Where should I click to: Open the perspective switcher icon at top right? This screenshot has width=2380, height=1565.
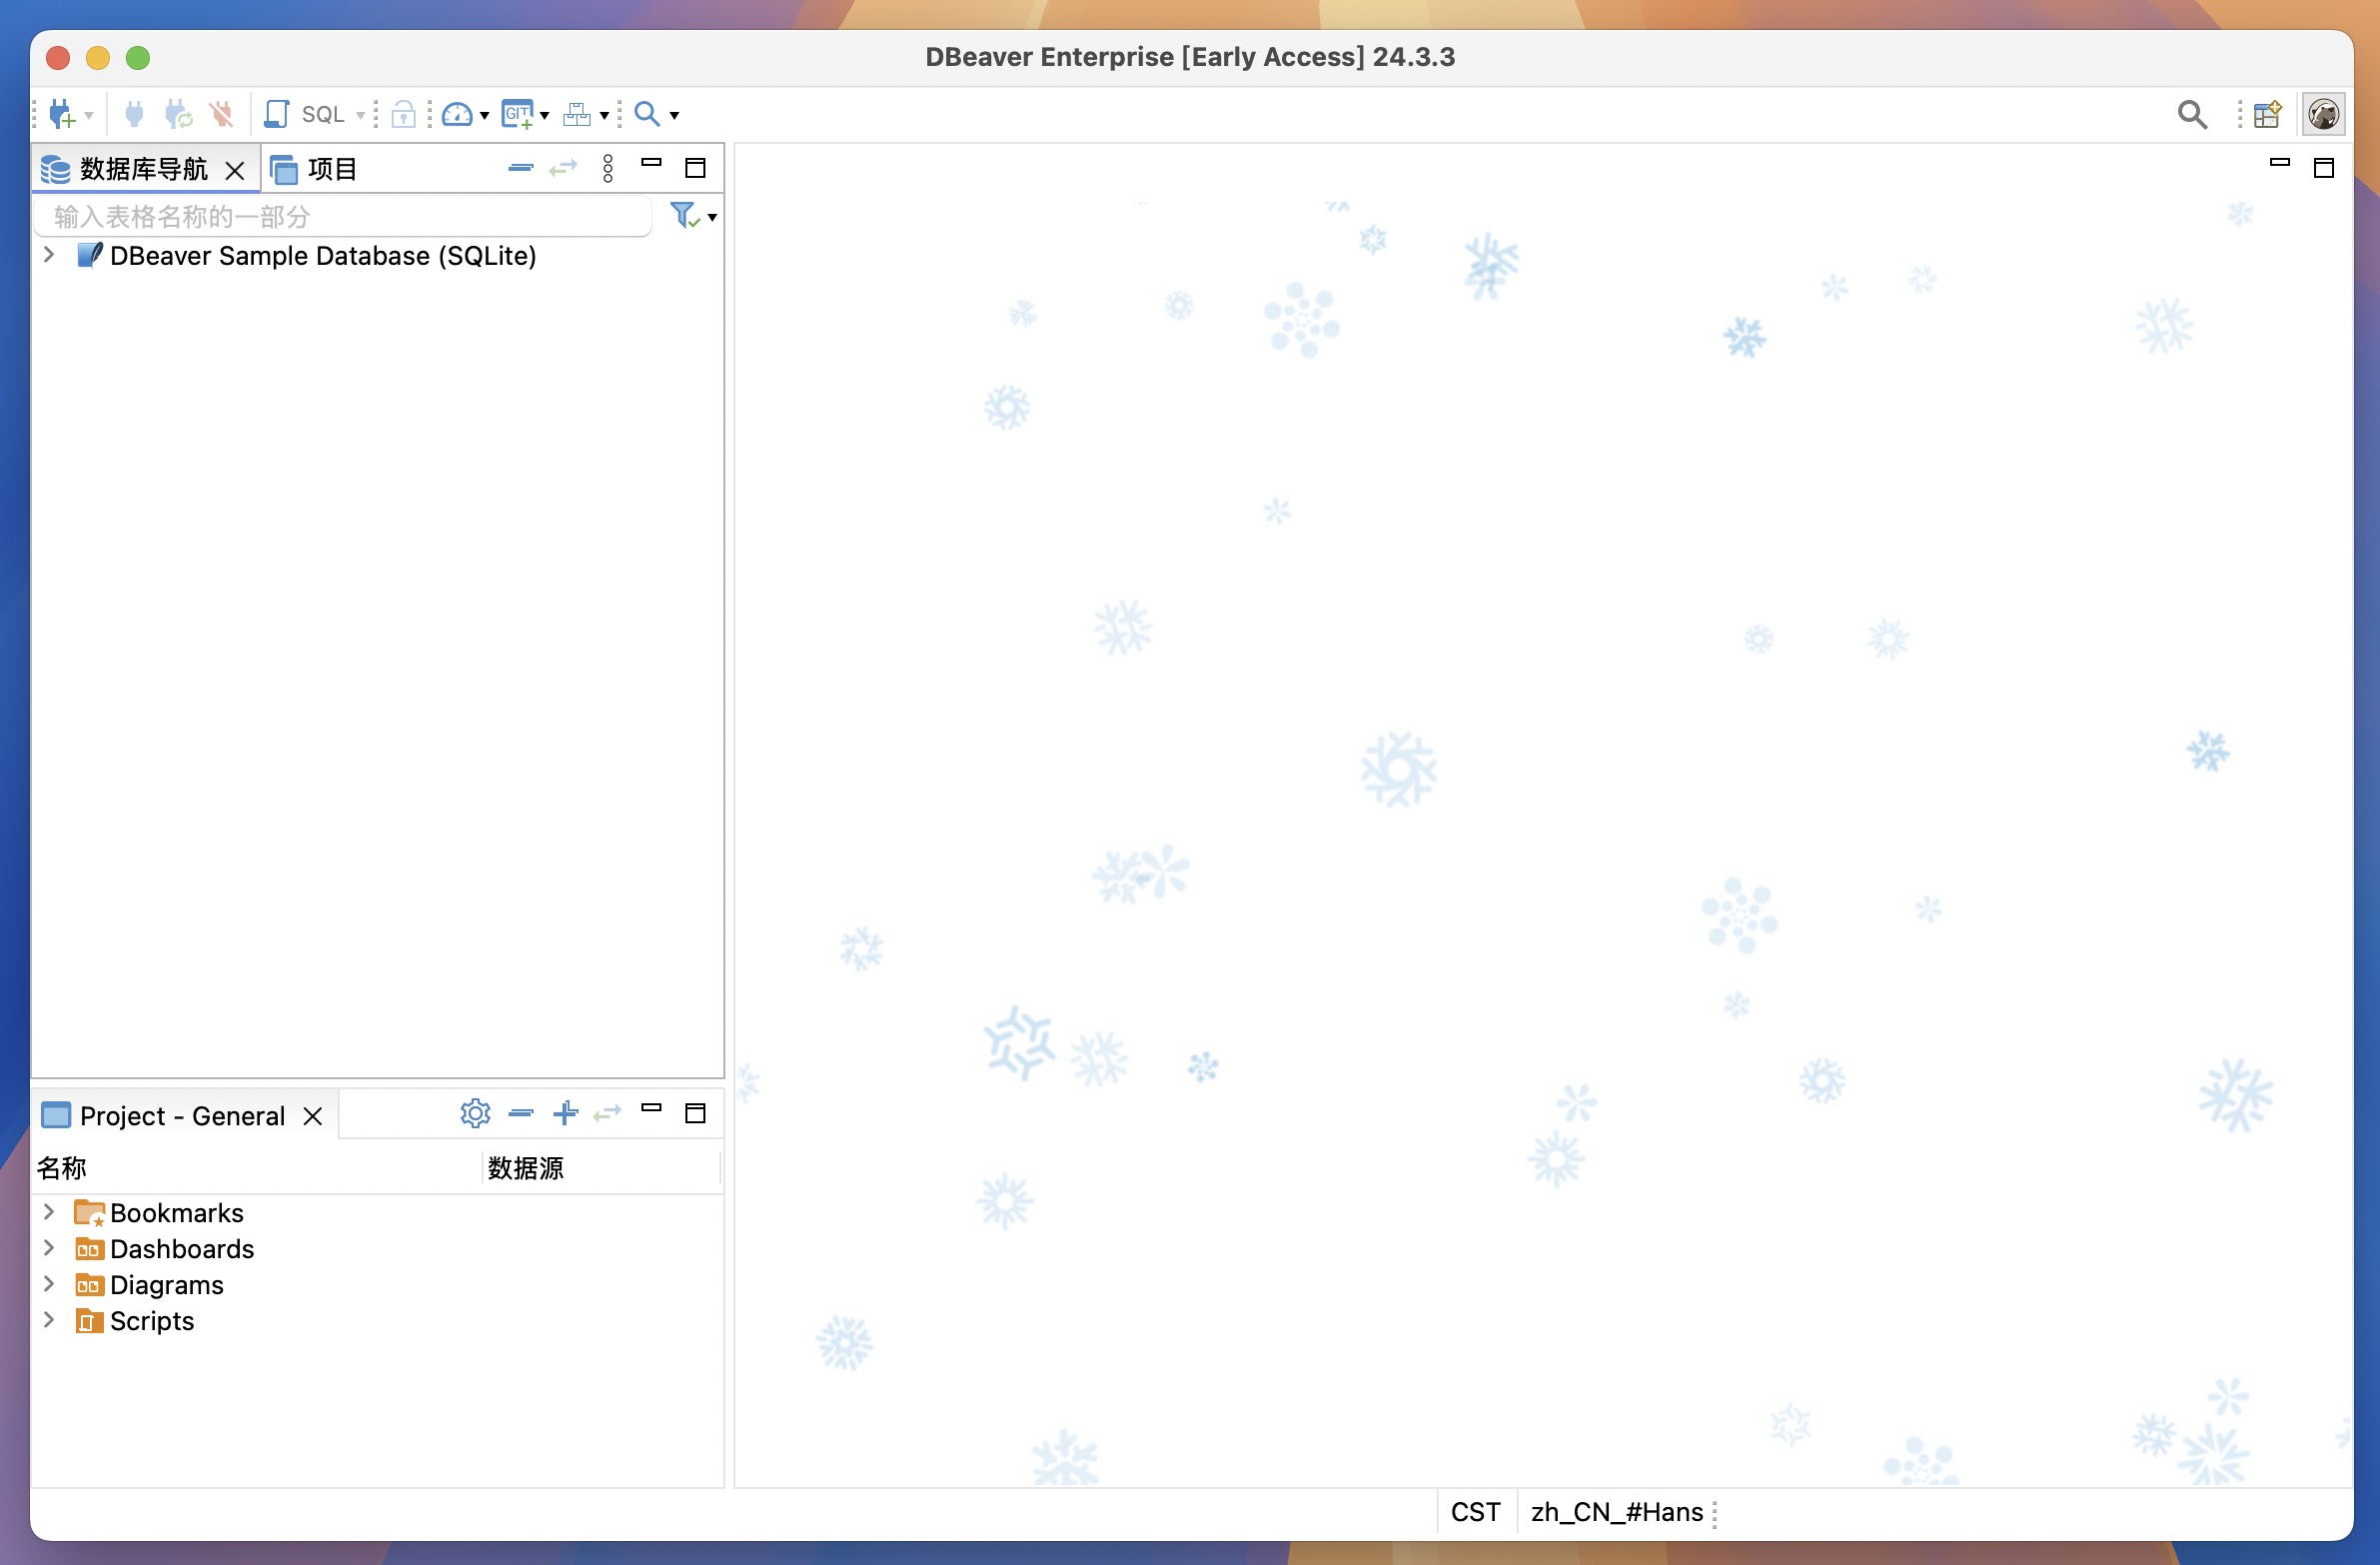tap(2268, 114)
